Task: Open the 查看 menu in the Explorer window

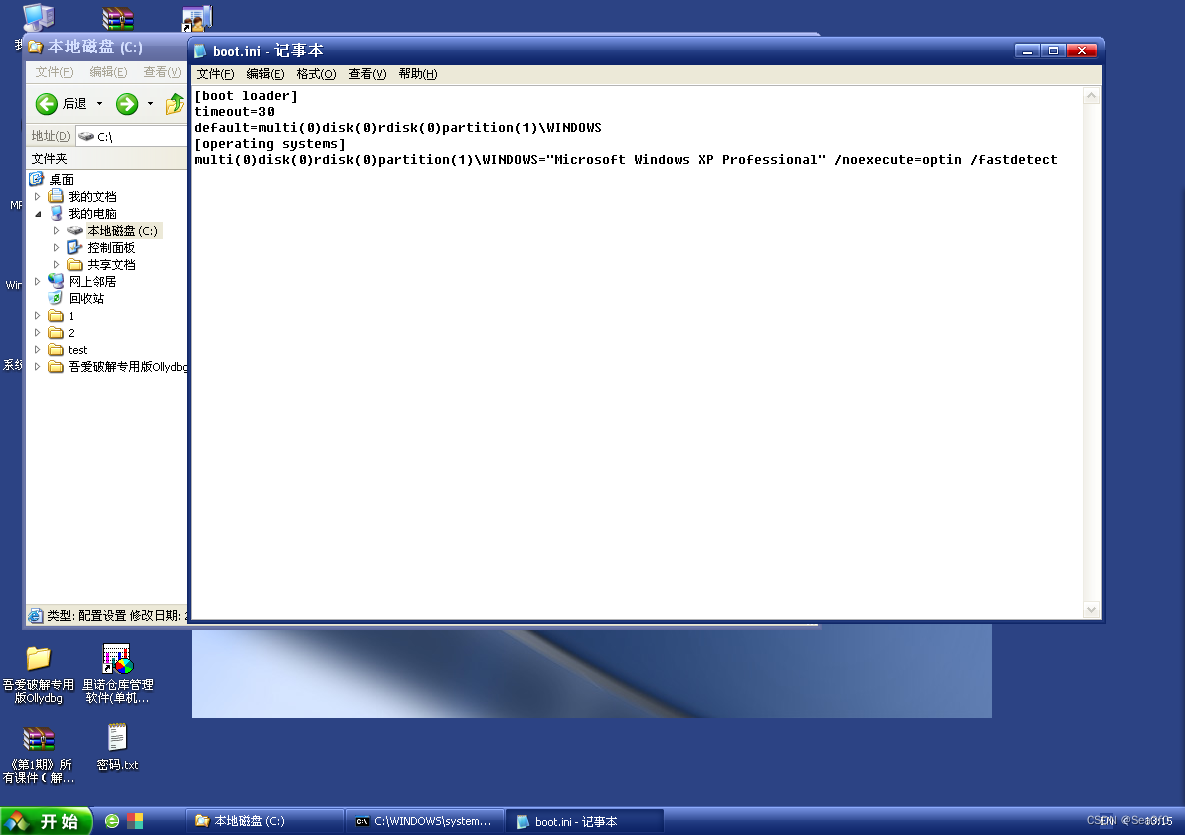Action: pyautogui.click(x=163, y=71)
